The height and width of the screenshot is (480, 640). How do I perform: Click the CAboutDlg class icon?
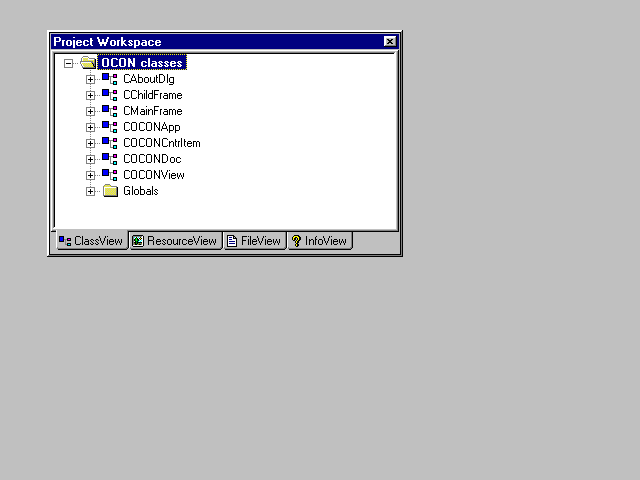click(x=110, y=79)
